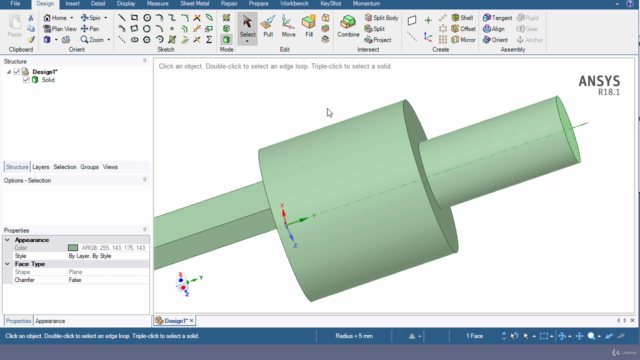
Task: Toggle Design1 visibility checkbox
Action: coord(16,72)
